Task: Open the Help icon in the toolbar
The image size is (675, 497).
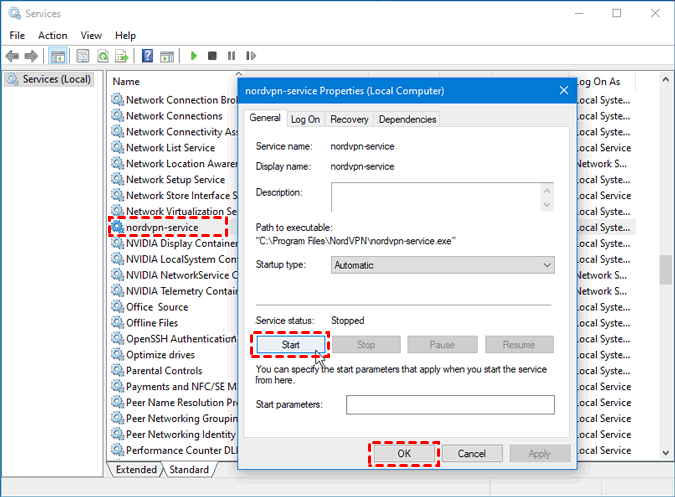Action: point(147,56)
